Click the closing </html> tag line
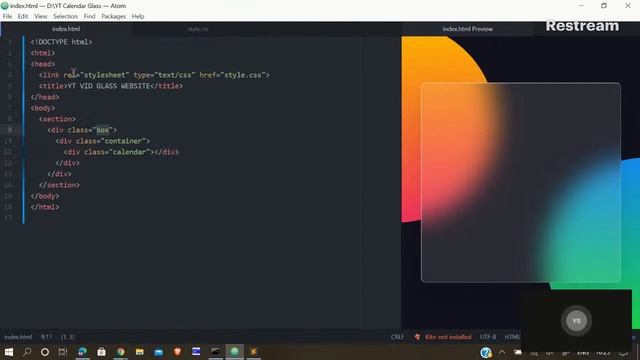This screenshot has height=360, width=640. tap(44, 207)
